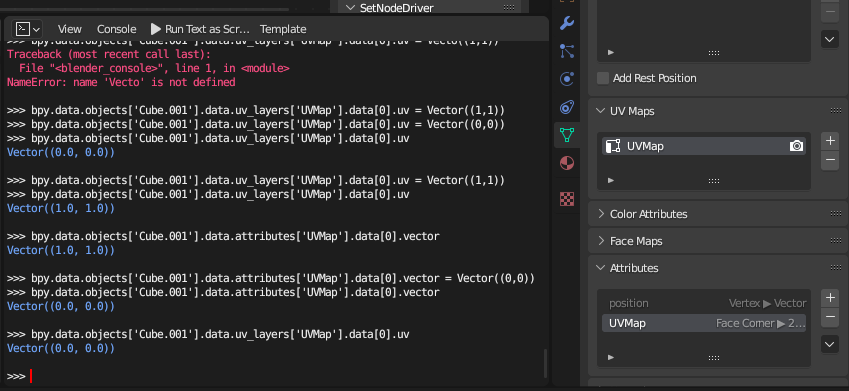This screenshot has width=849, height=391.
Task: Open the View menu in console header
Action: (69, 29)
